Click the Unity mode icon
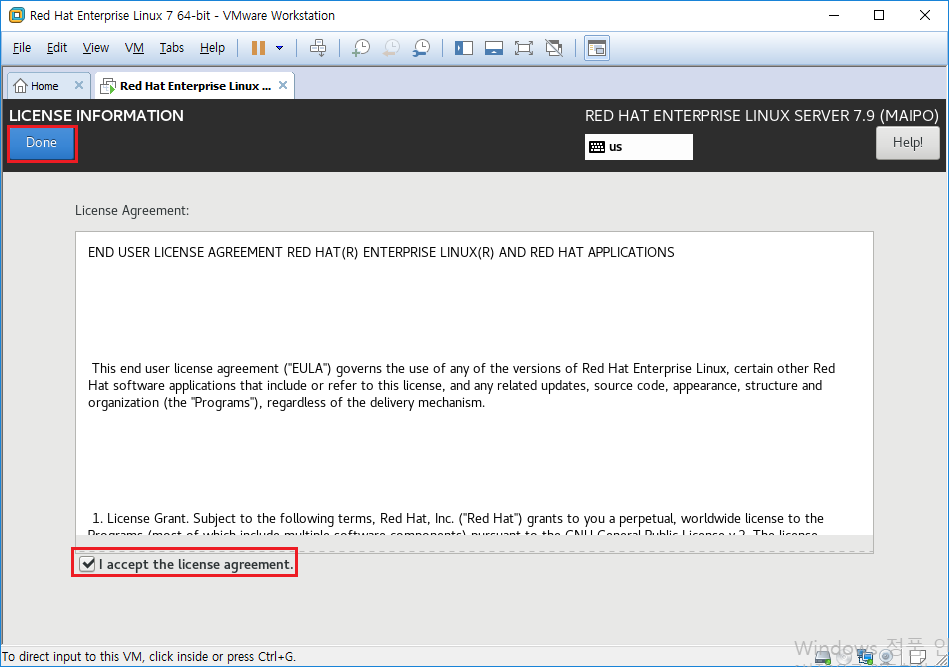Image resolution: width=949 pixels, height=667 pixels. 554,48
